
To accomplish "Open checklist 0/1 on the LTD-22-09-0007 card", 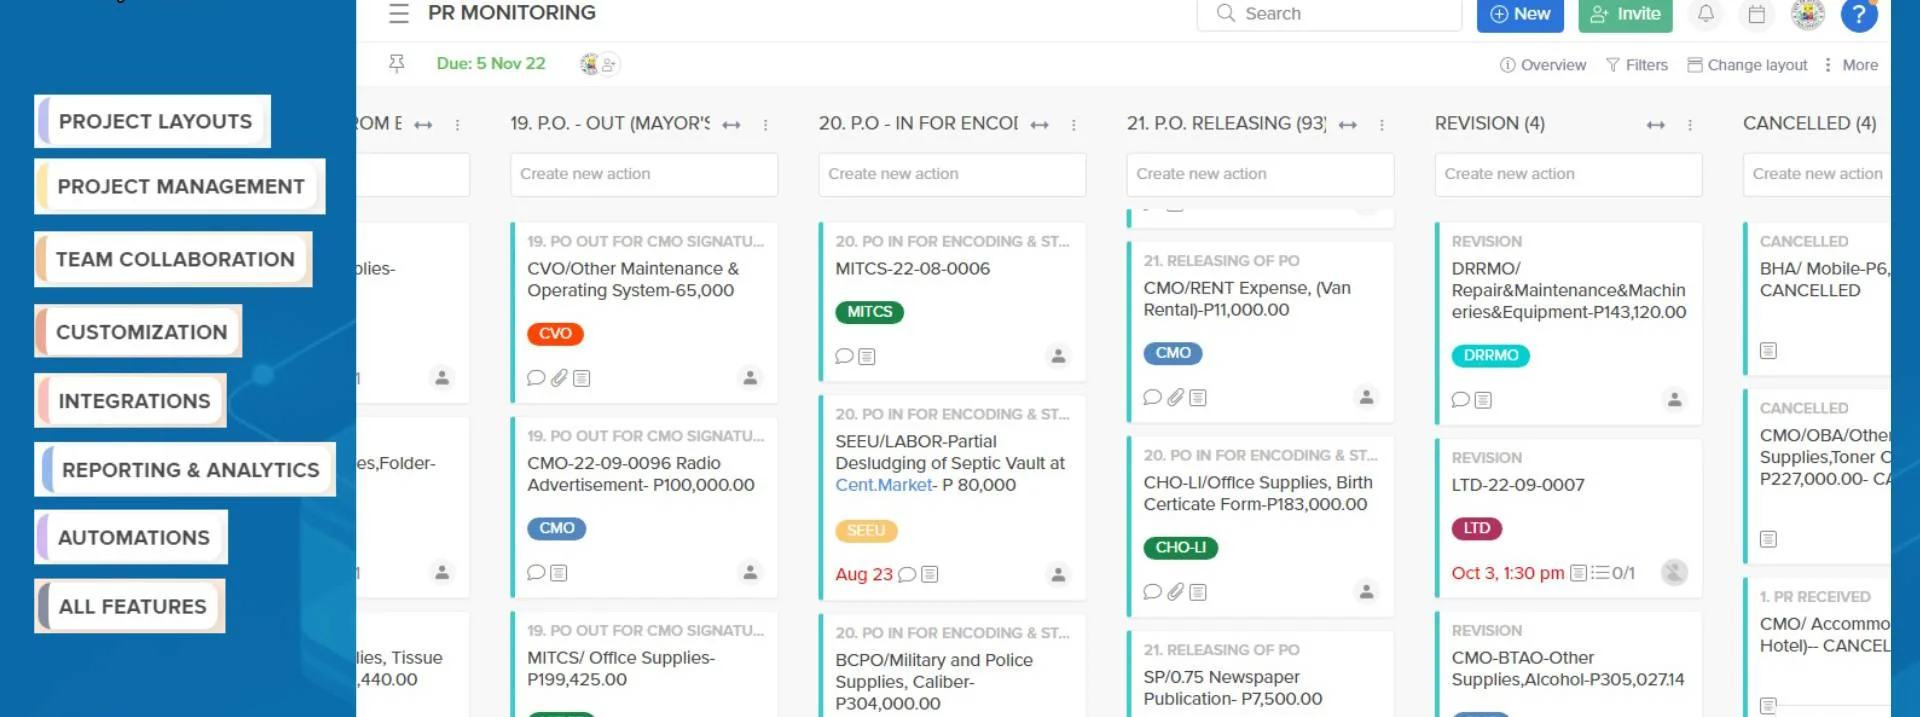I will click(x=1613, y=573).
